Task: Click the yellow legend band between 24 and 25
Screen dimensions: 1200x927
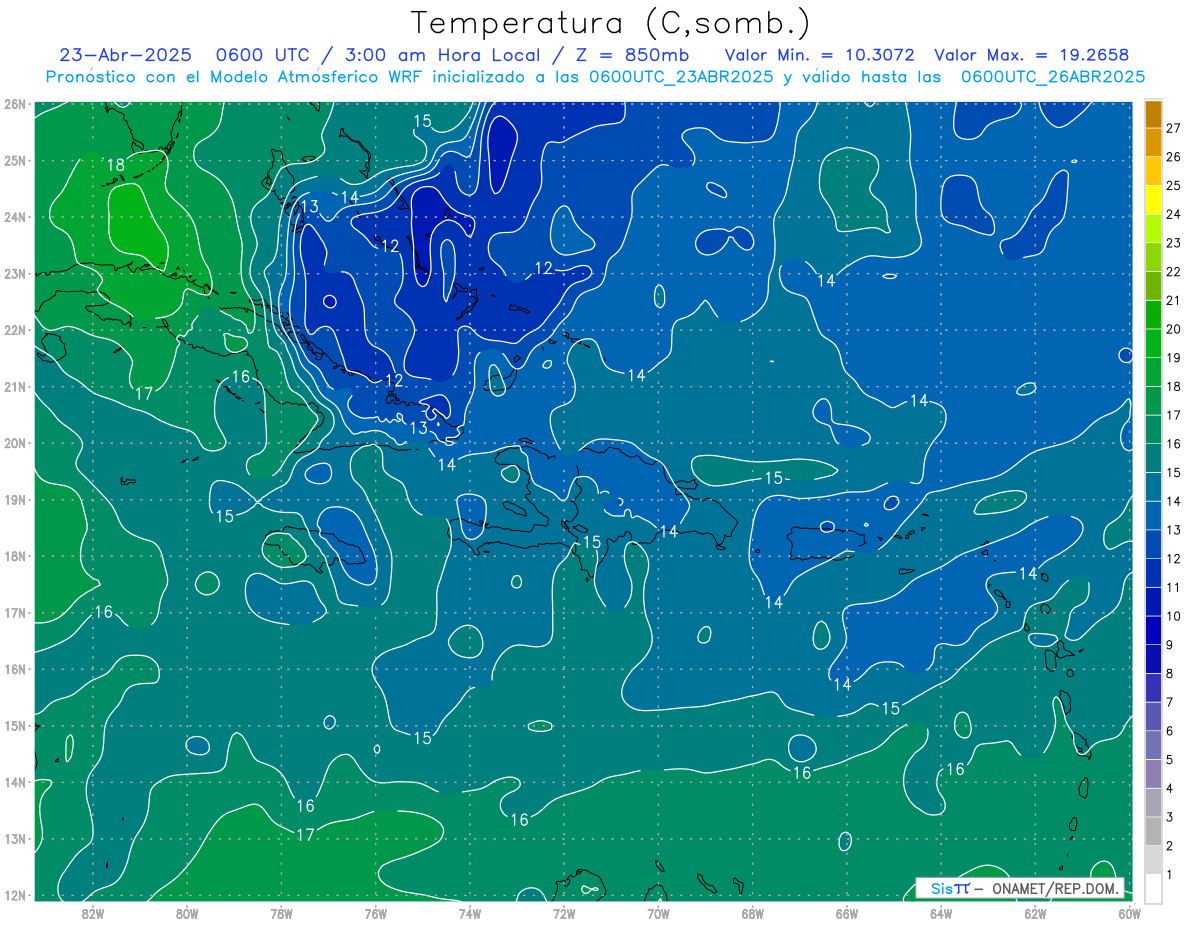Action: 1153,200
